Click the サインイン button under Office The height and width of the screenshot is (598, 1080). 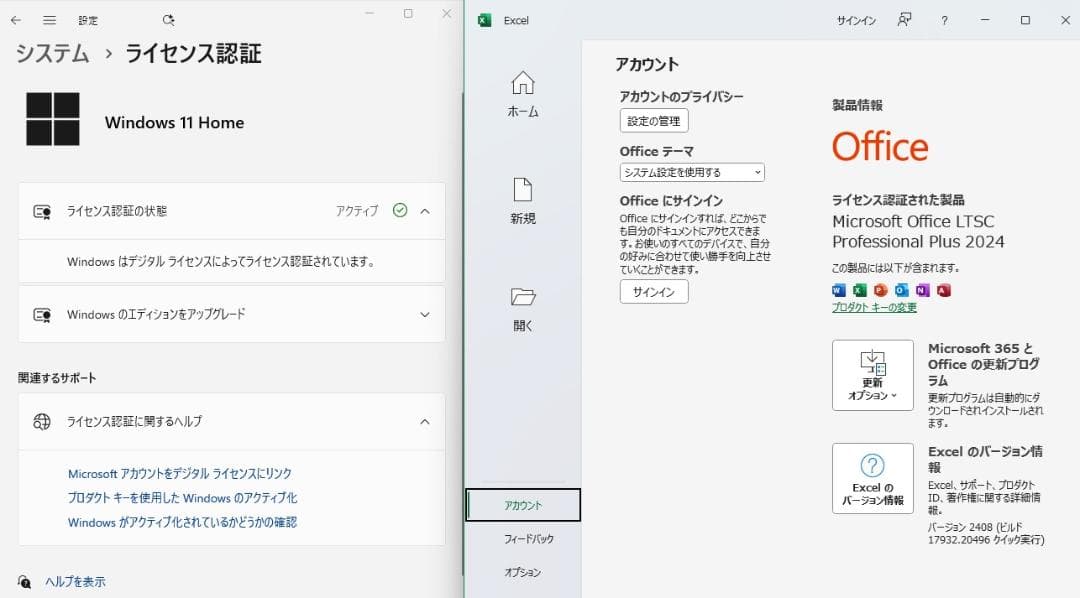653,291
